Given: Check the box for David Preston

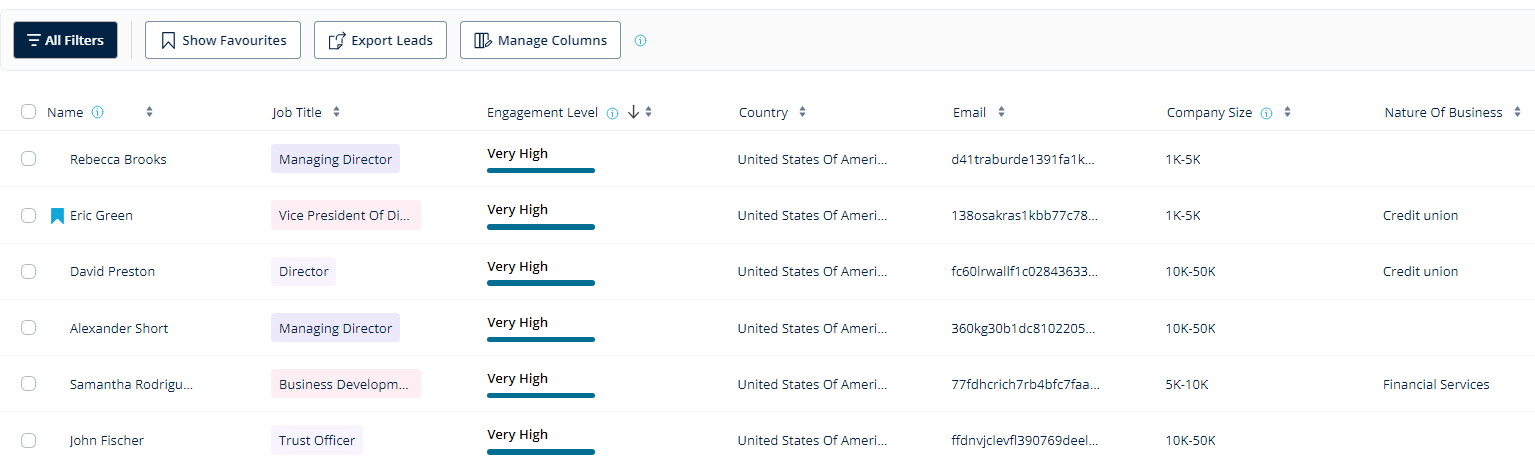Looking at the screenshot, I should coord(28,271).
